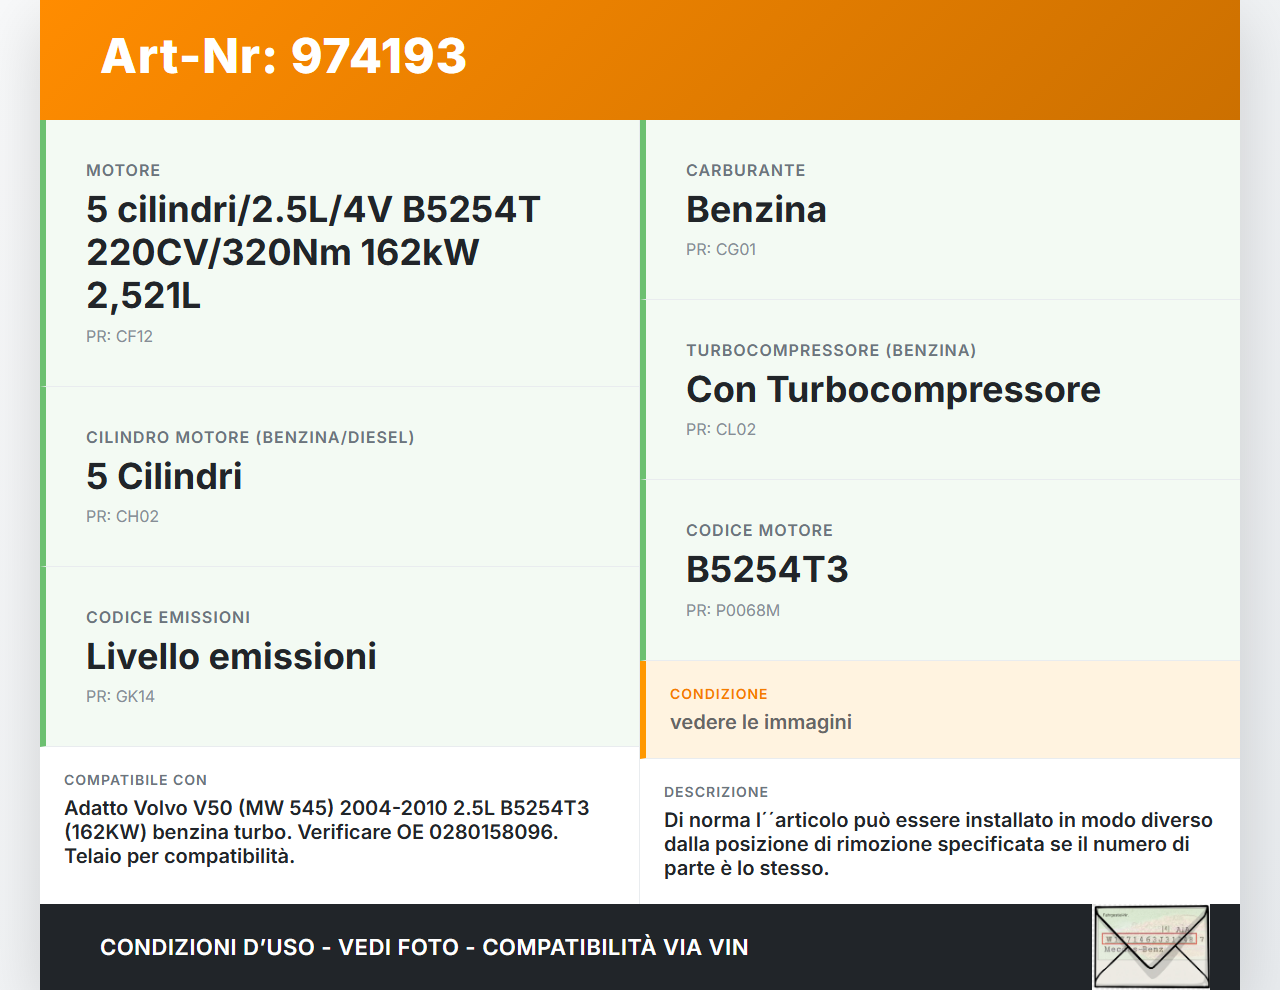1280x990 pixels.
Task: Click the PR: CL02 turbocharger code
Action: tap(720, 430)
